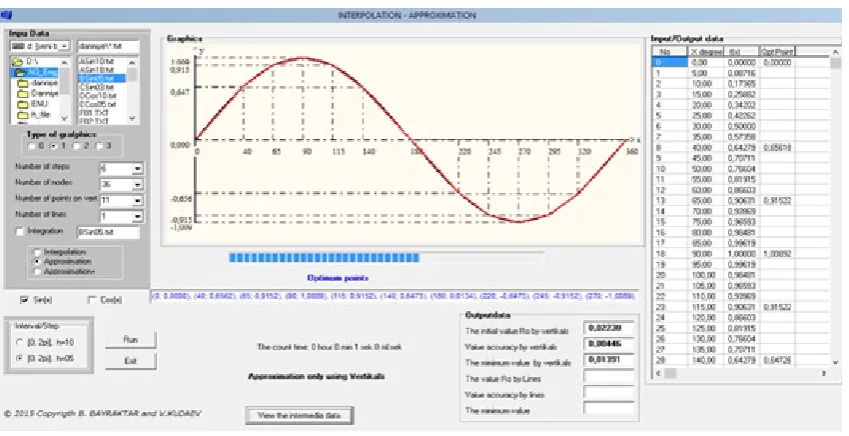This screenshot has height=436, width=849.
Task: Click the initial value Ro by vertikals field
Action: (x=609, y=328)
